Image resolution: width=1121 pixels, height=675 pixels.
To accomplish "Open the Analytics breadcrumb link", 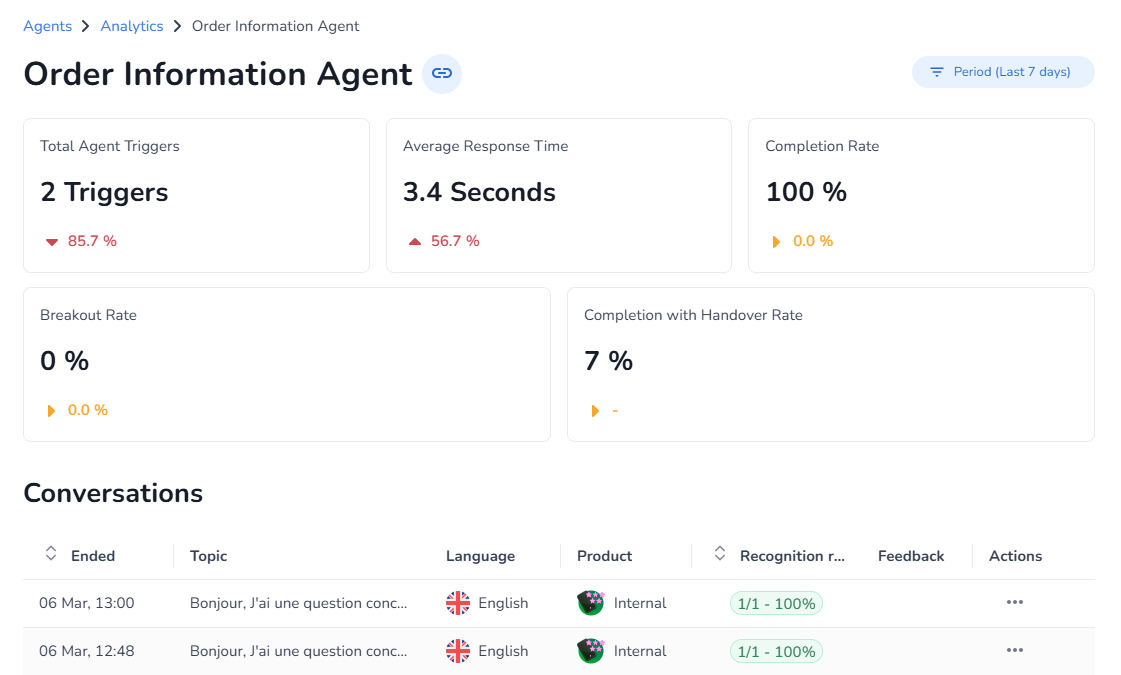I will tap(132, 26).
